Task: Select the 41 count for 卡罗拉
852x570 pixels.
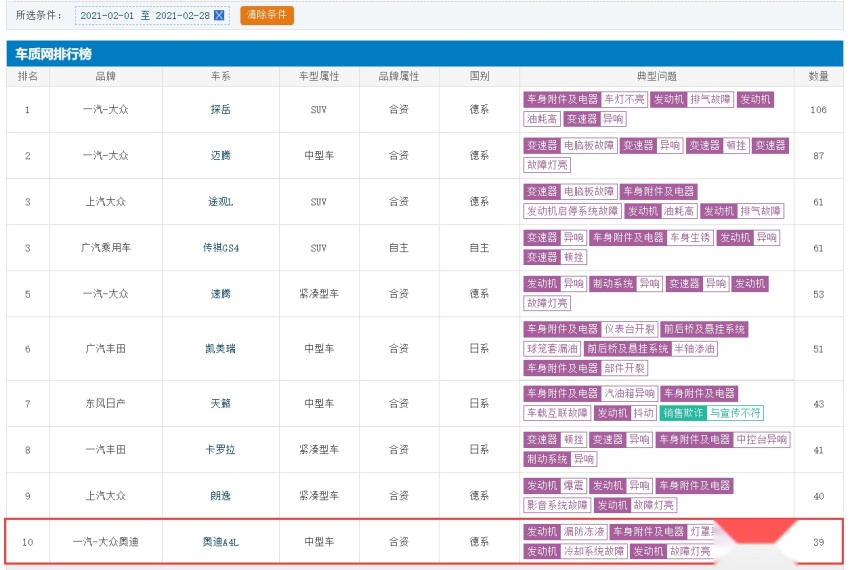Action: pyautogui.click(x=818, y=450)
